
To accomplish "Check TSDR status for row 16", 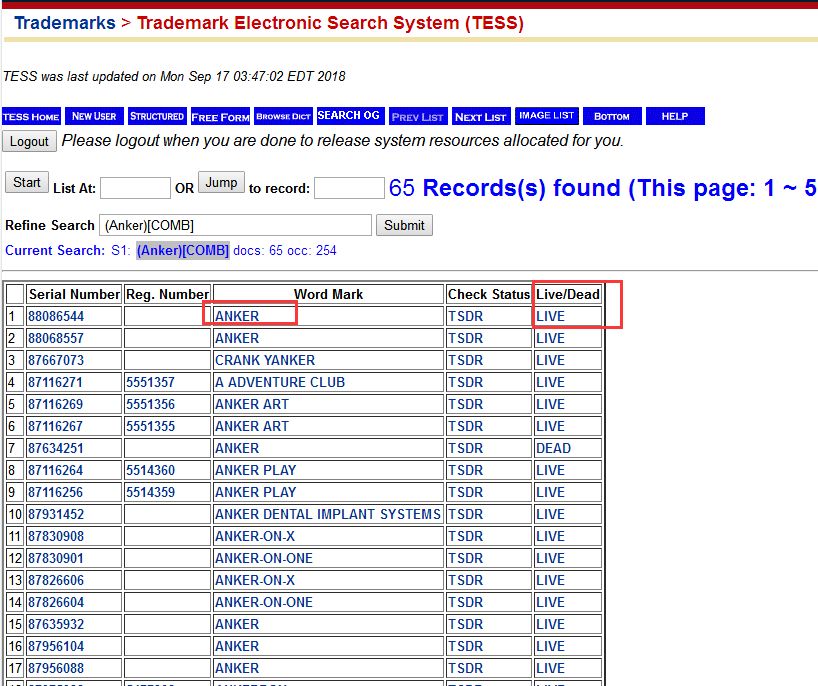I will pyautogui.click(x=466, y=646).
